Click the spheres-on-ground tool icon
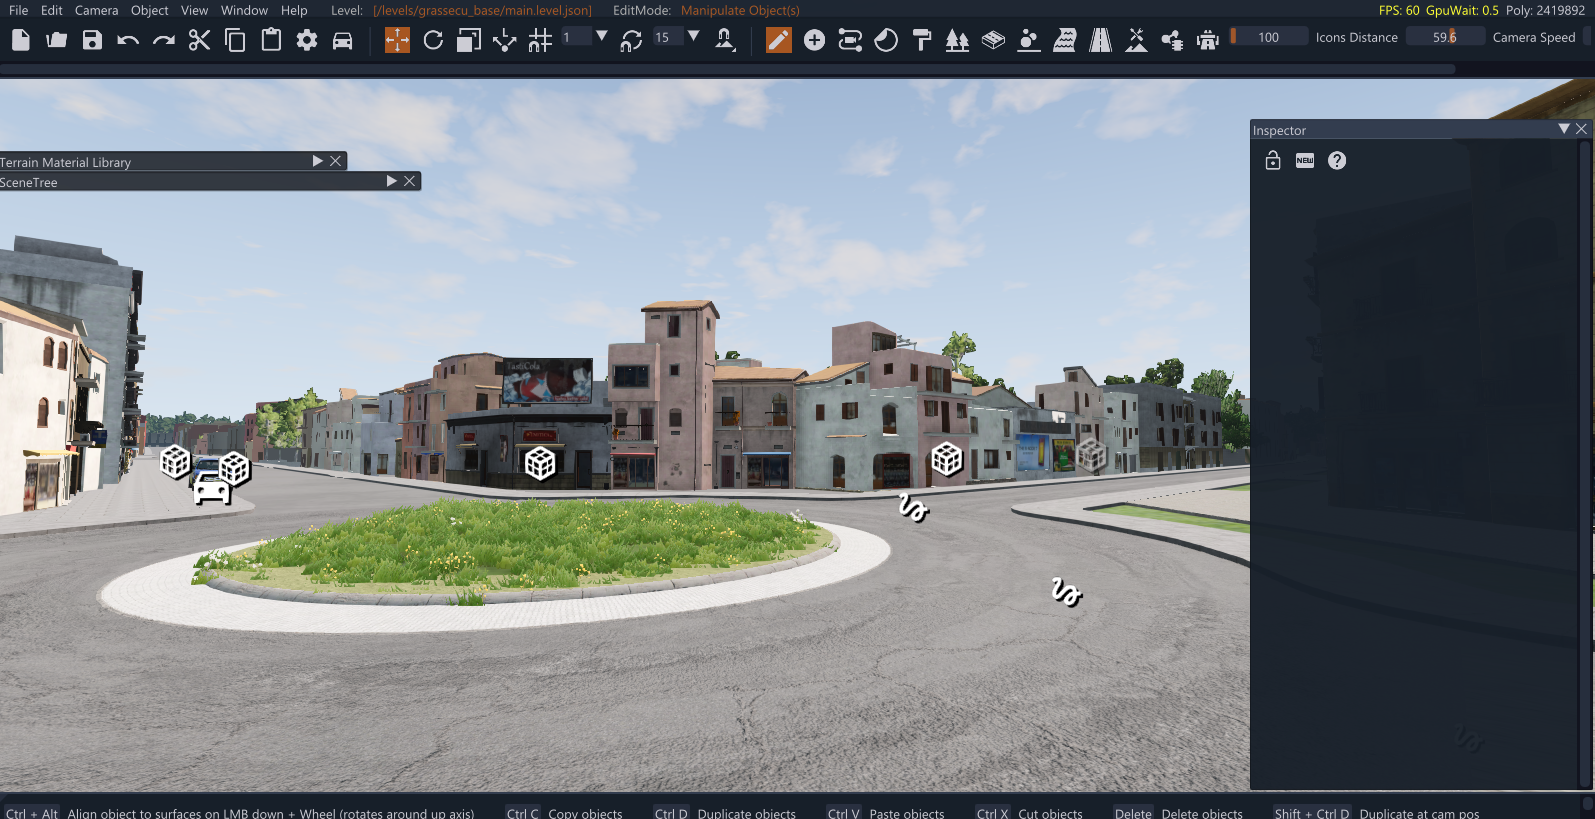The width and height of the screenshot is (1595, 819). pos(1029,40)
